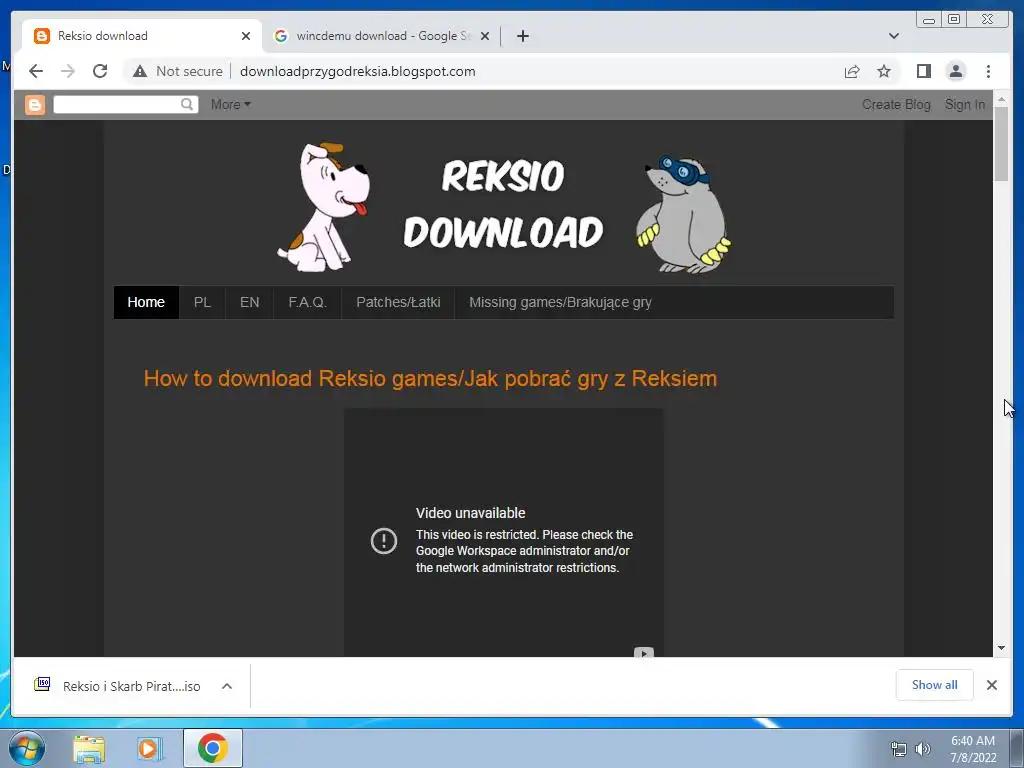Select the Home navigation item

click(x=146, y=302)
